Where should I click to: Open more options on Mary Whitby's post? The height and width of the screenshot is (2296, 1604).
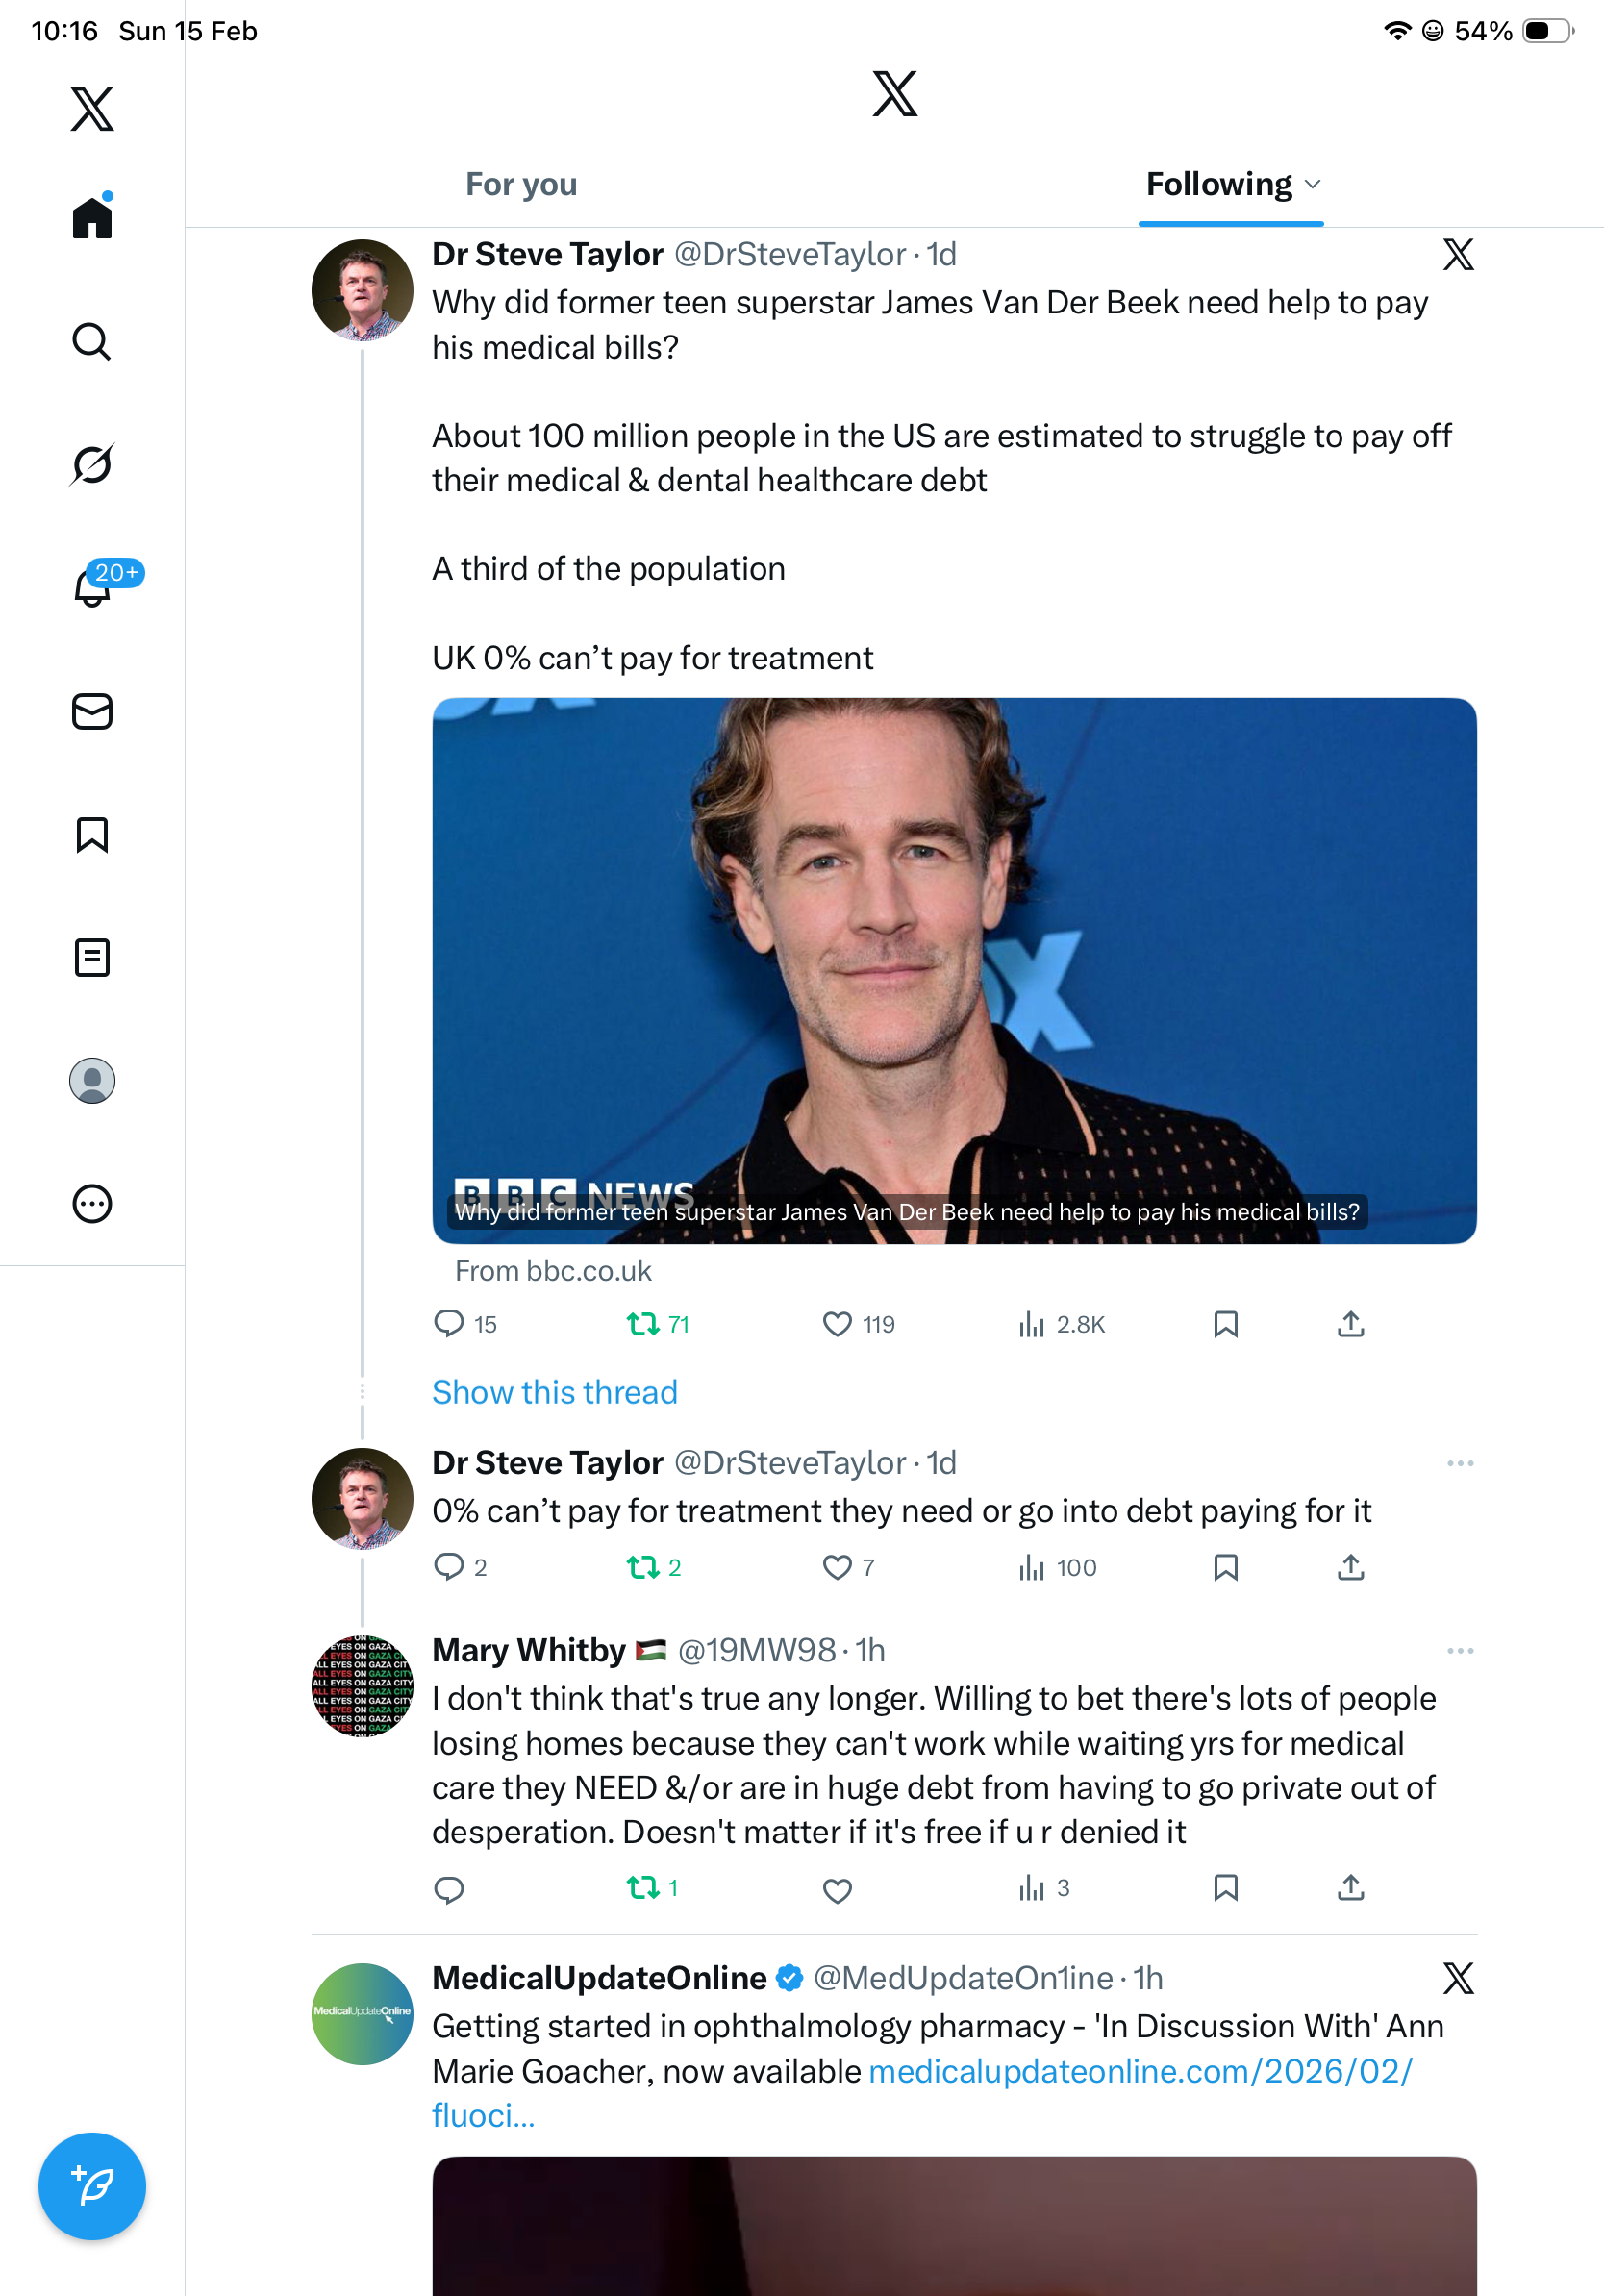click(x=1459, y=1651)
